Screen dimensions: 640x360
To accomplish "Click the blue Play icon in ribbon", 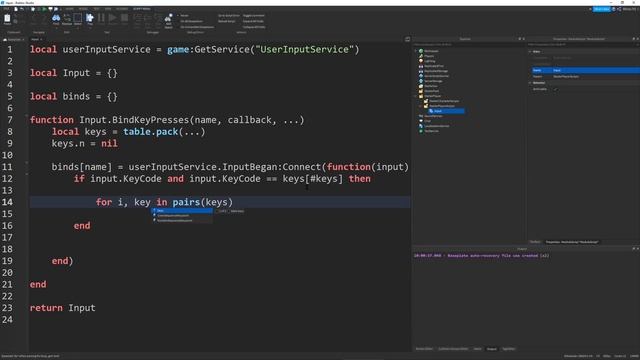I will point(89,18).
